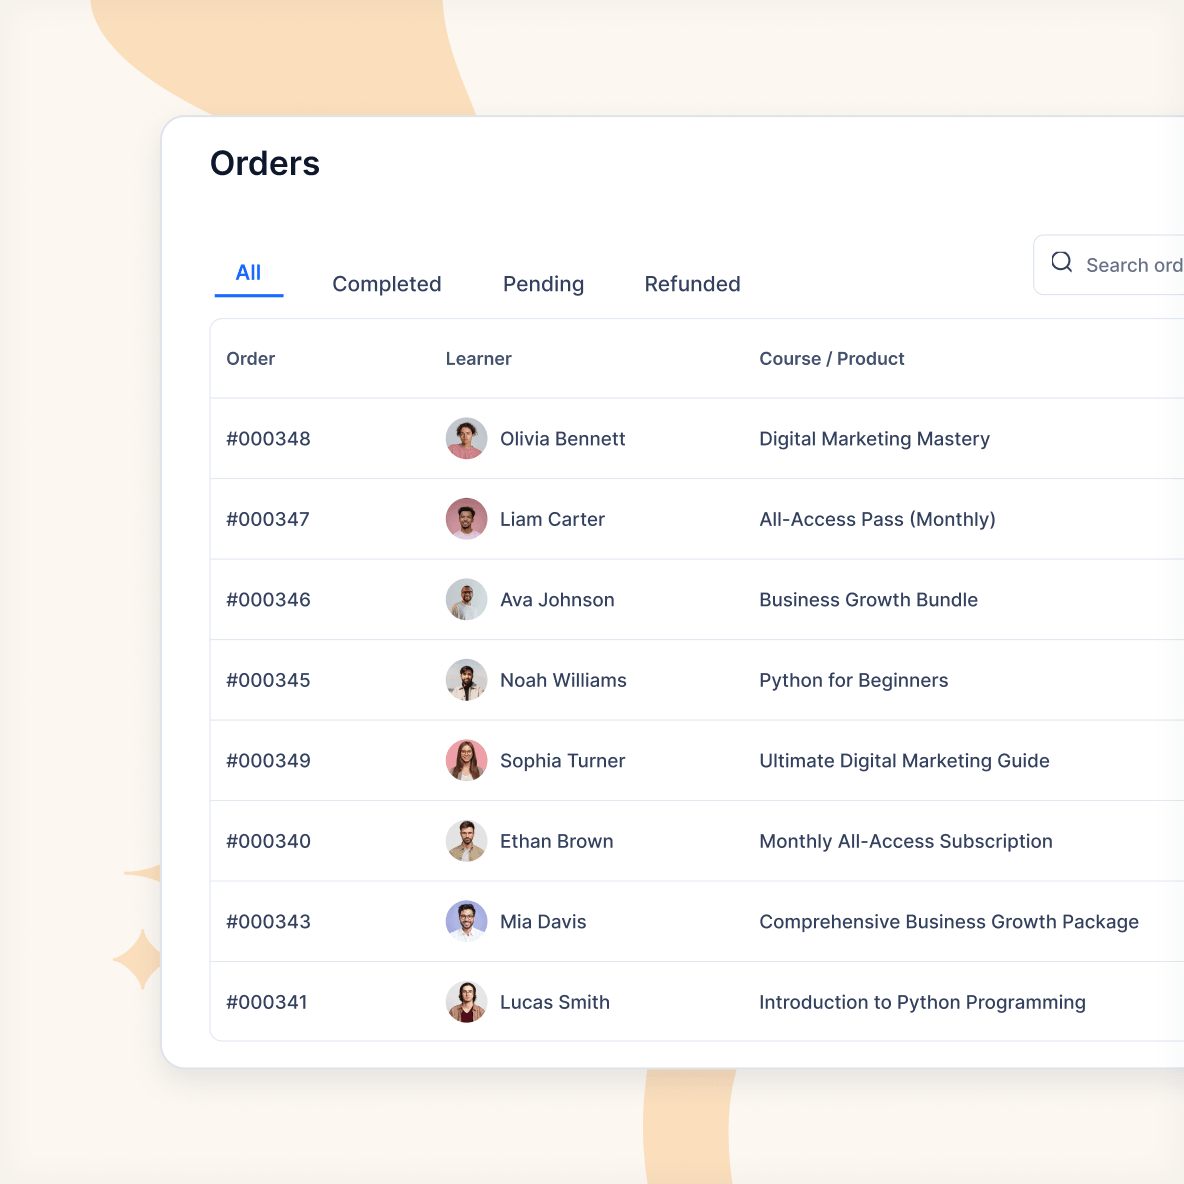Screen dimensions: 1184x1184
Task: Show the Refunded orders tab
Action: [x=692, y=284]
